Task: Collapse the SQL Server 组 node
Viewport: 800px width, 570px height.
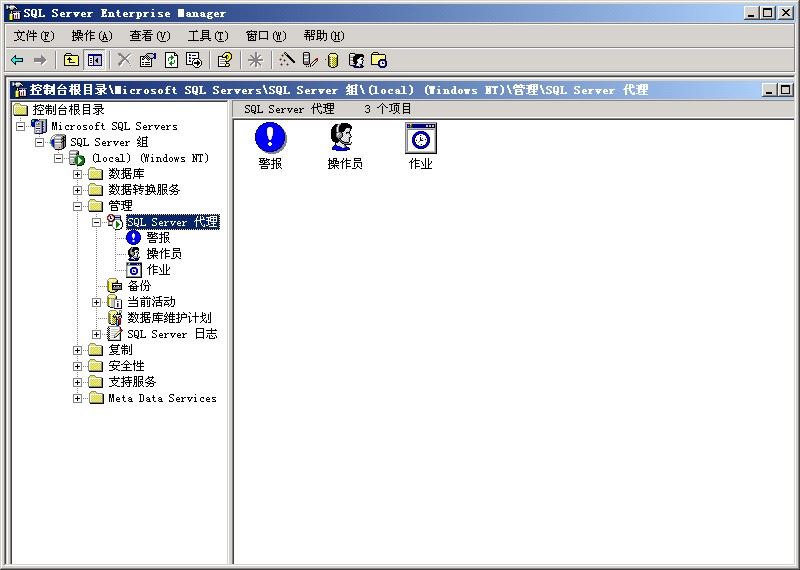Action: pyautogui.click(x=39, y=142)
